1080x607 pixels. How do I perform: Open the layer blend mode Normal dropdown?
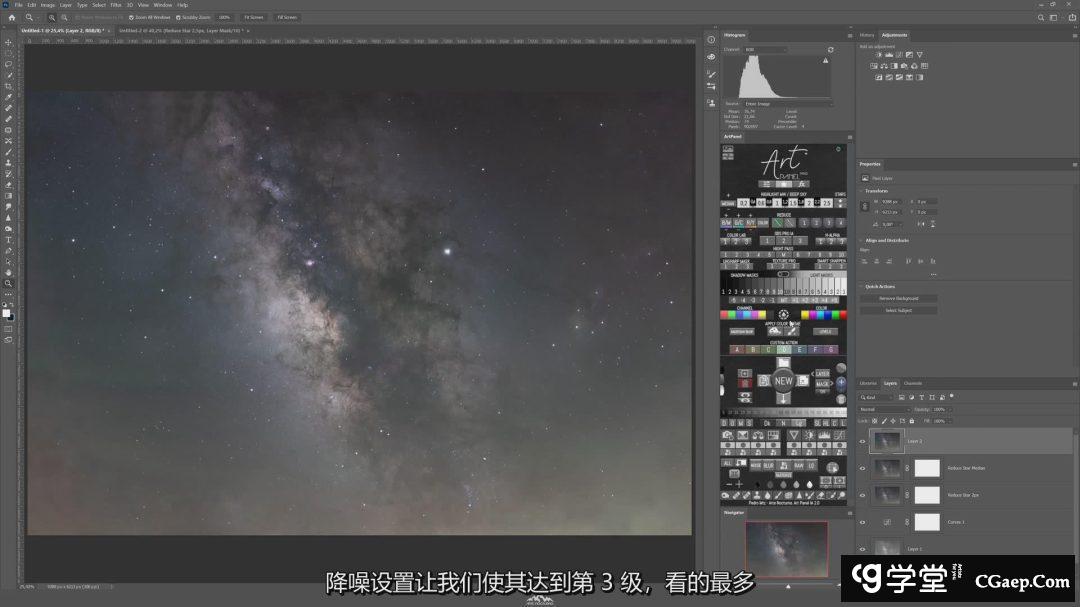[885, 409]
